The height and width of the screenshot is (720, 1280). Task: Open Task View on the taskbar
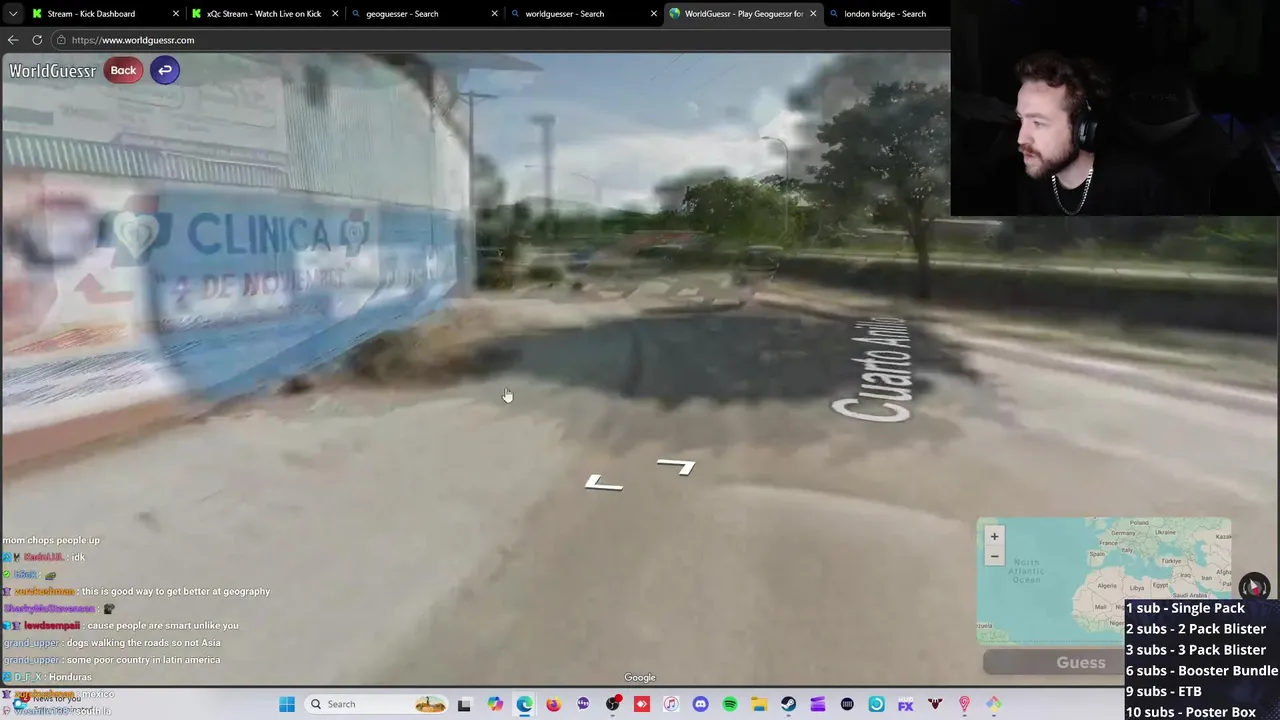point(464,705)
